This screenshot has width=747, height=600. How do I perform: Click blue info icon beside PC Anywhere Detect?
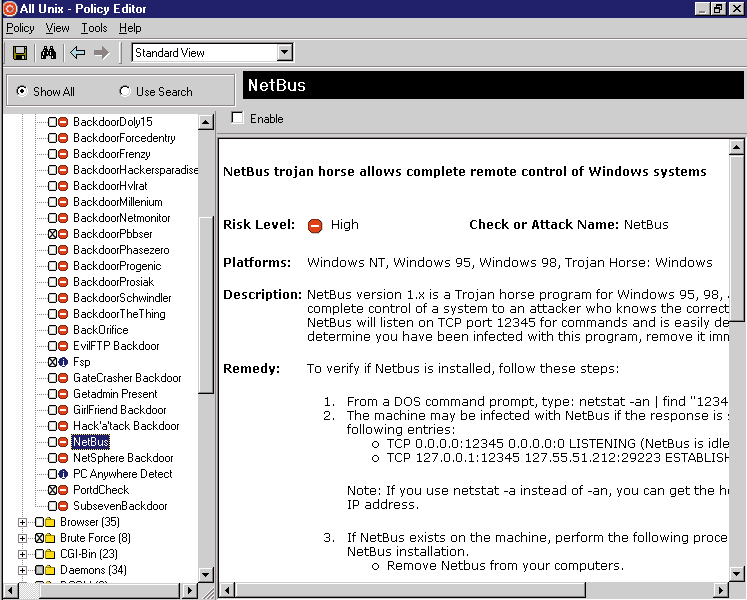(63, 474)
